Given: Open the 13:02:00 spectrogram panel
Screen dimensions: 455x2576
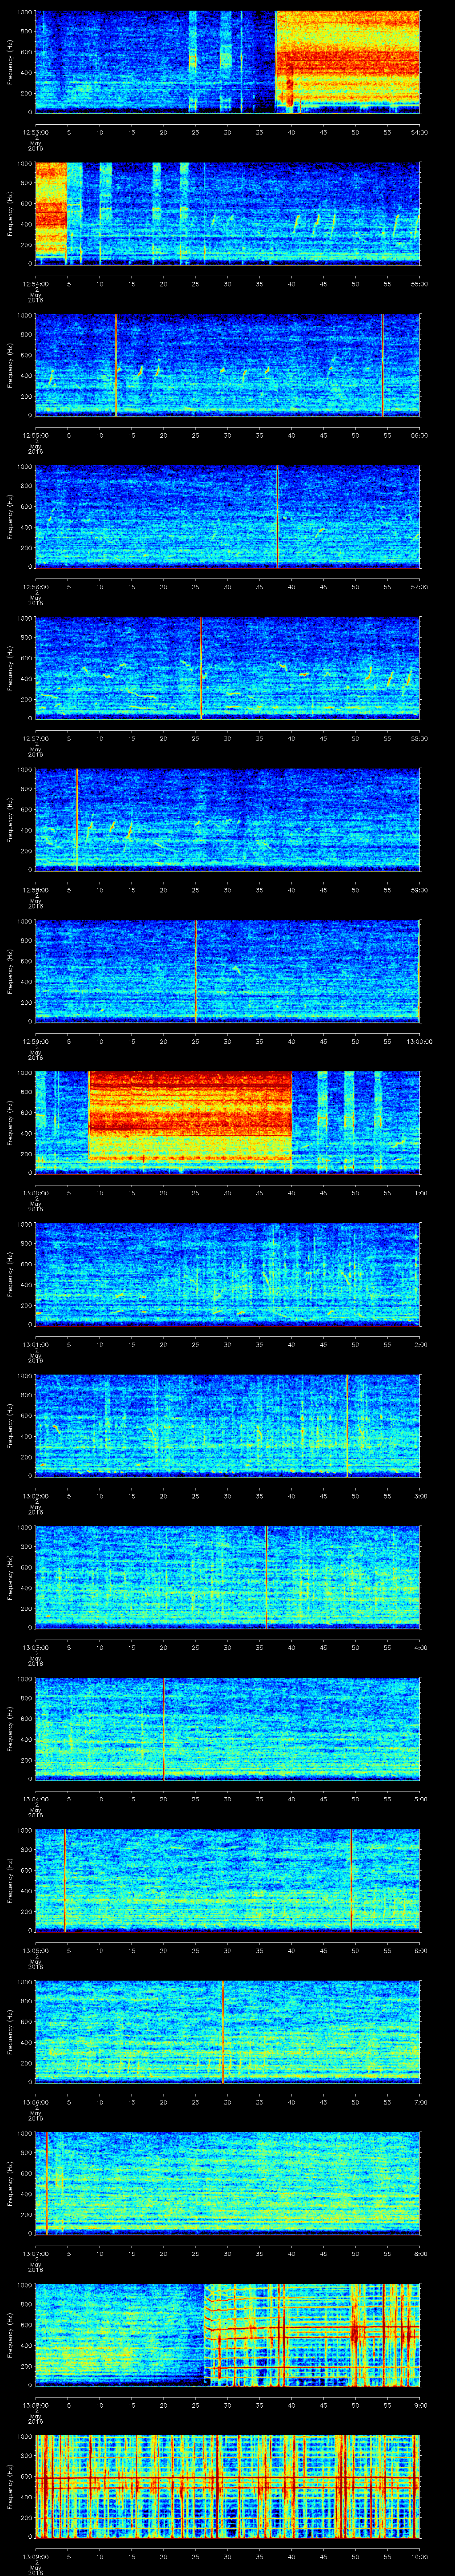Looking at the screenshot, I should (x=227, y=1425).
